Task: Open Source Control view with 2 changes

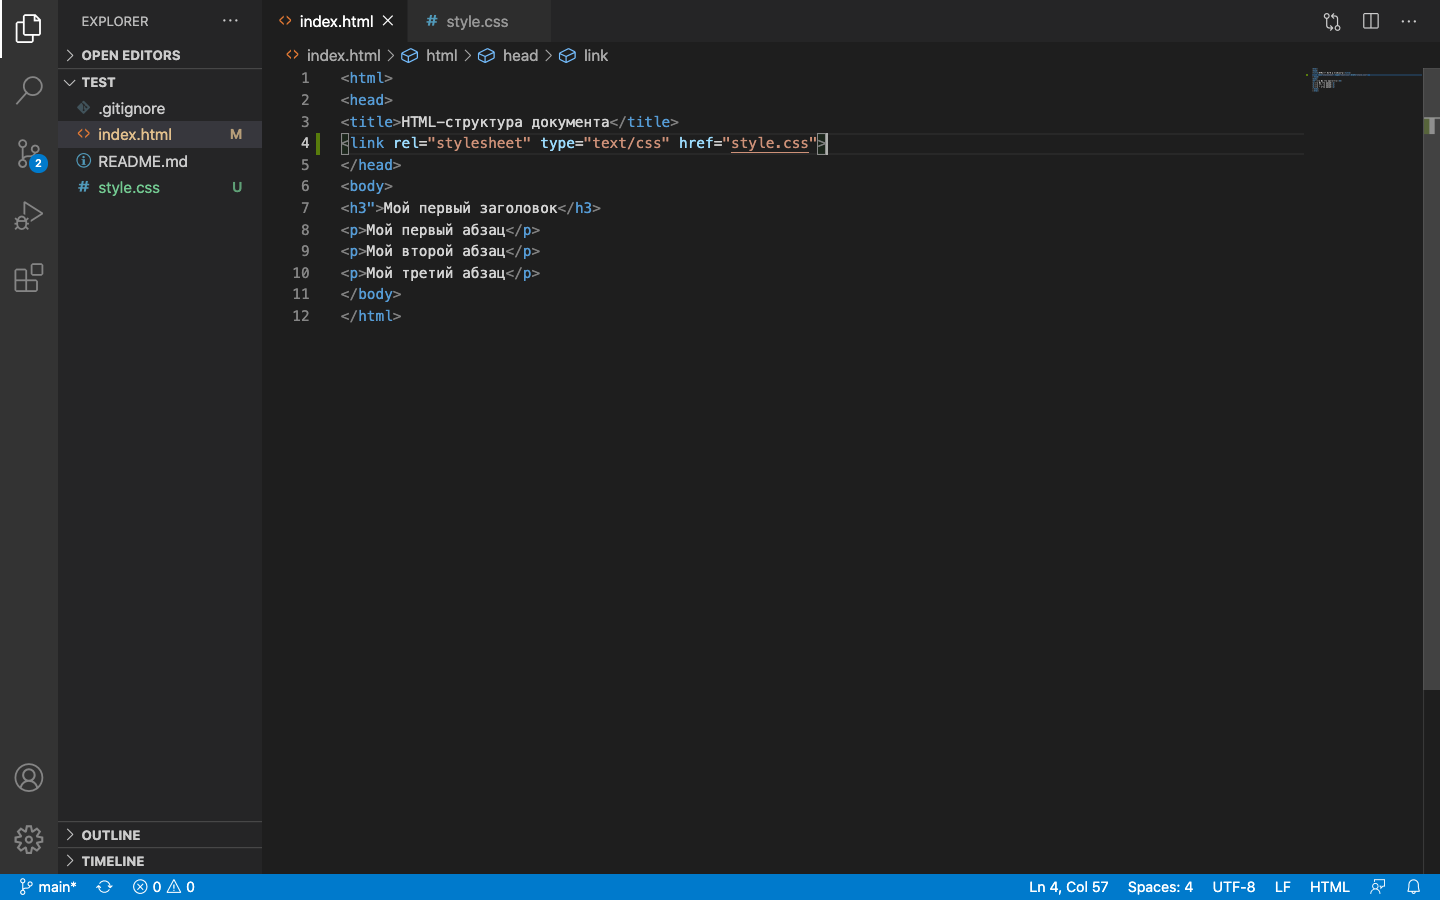Action: (29, 153)
